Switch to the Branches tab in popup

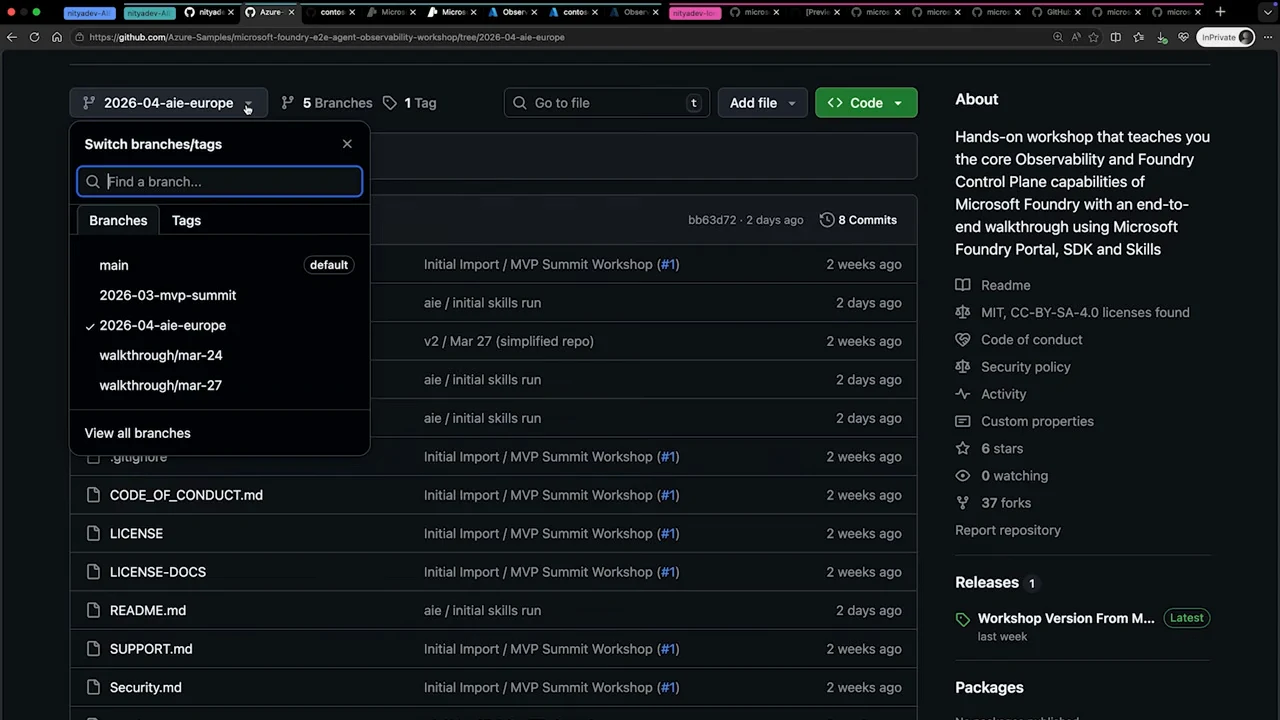(118, 220)
